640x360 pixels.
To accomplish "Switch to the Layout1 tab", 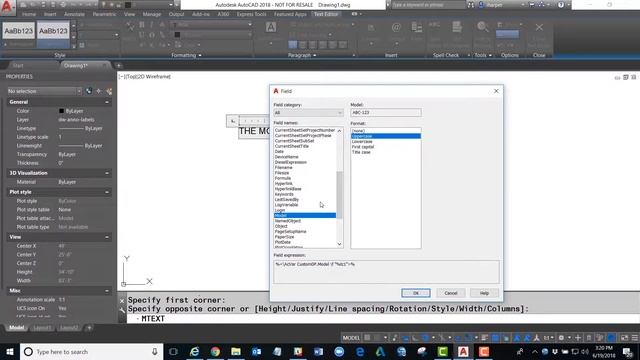I will [42, 327].
